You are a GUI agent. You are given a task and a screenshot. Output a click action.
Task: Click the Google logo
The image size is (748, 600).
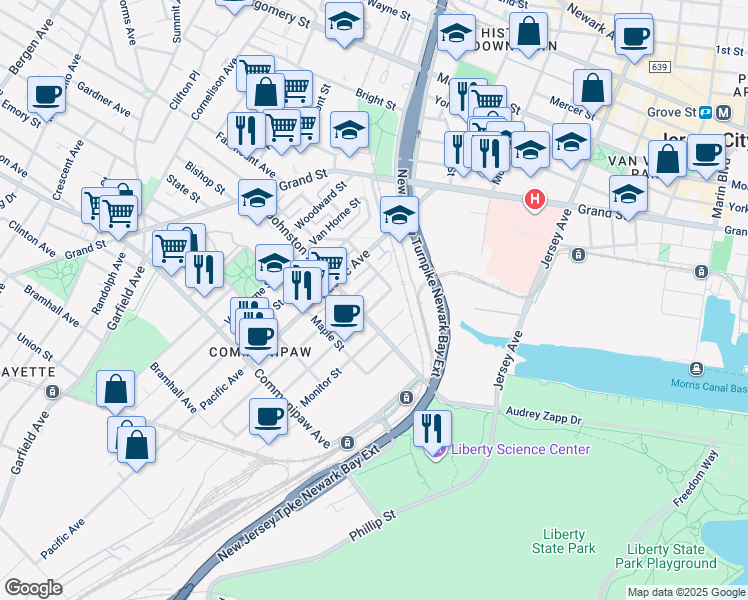[x=33, y=588]
